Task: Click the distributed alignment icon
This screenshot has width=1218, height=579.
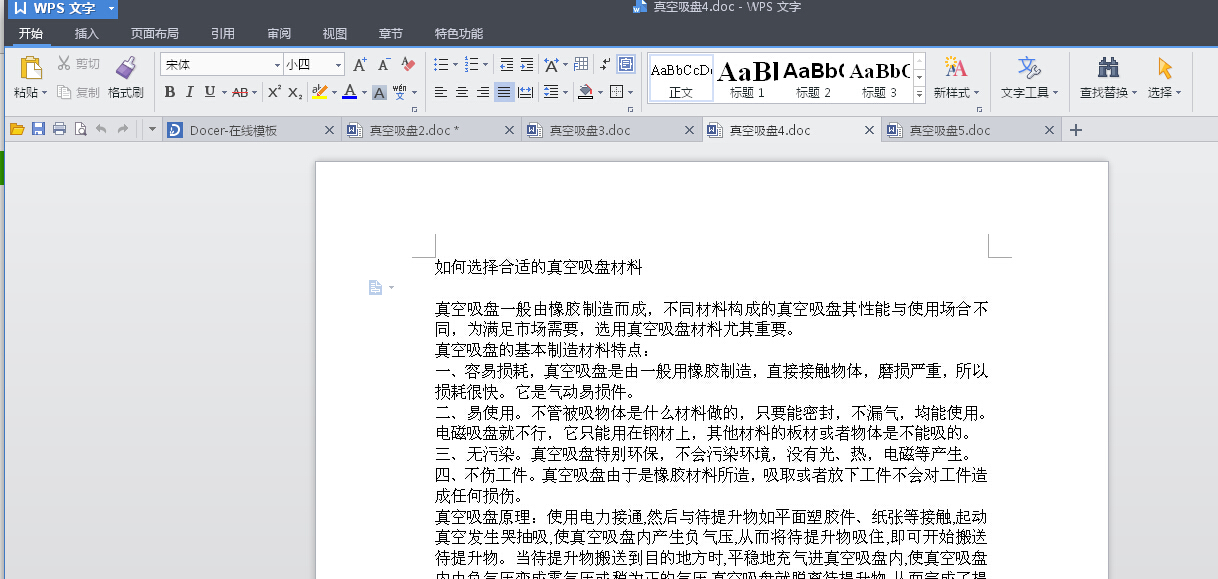Action: (x=525, y=92)
